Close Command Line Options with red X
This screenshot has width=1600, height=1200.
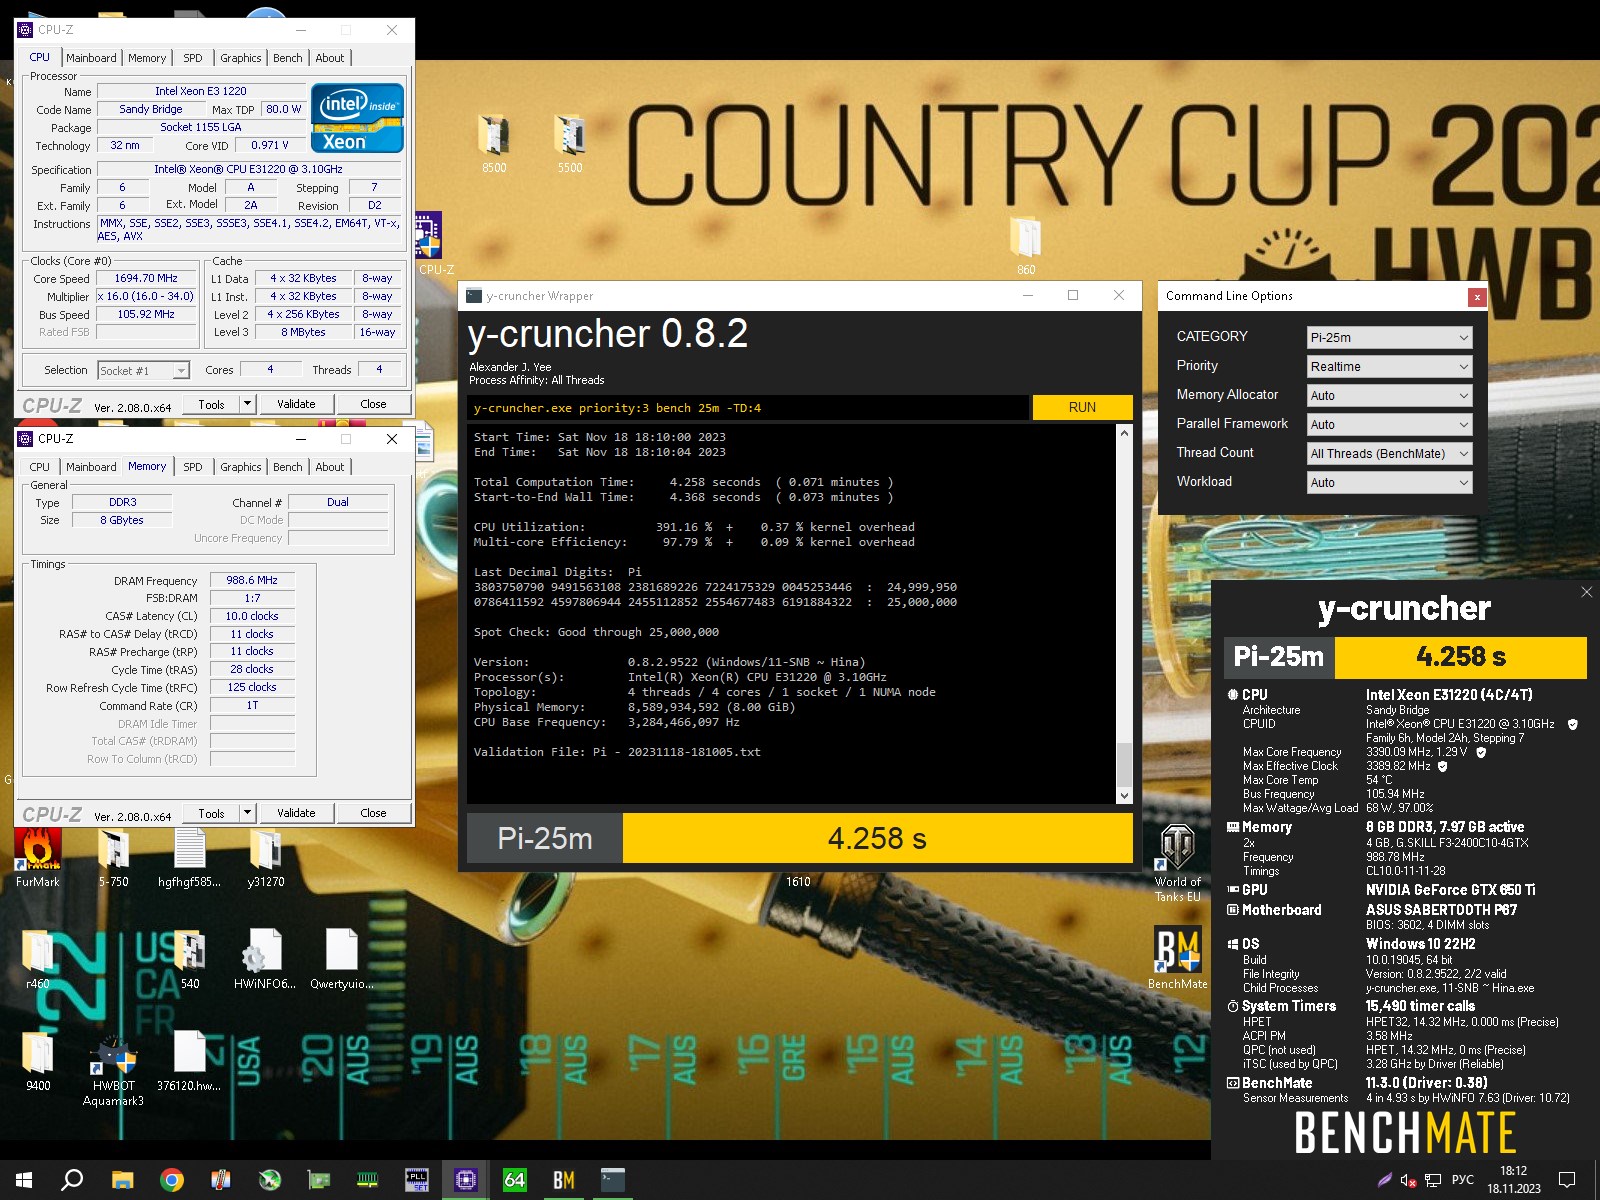[x=1477, y=297]
